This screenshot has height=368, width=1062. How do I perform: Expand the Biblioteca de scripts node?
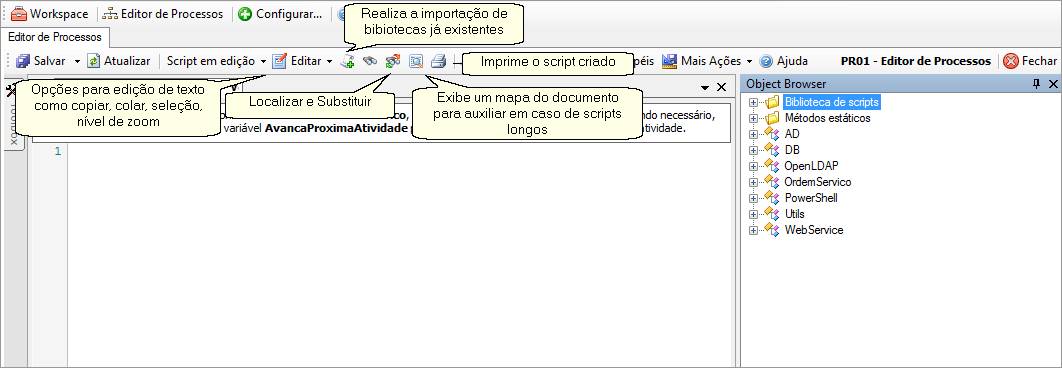[753, 103]
